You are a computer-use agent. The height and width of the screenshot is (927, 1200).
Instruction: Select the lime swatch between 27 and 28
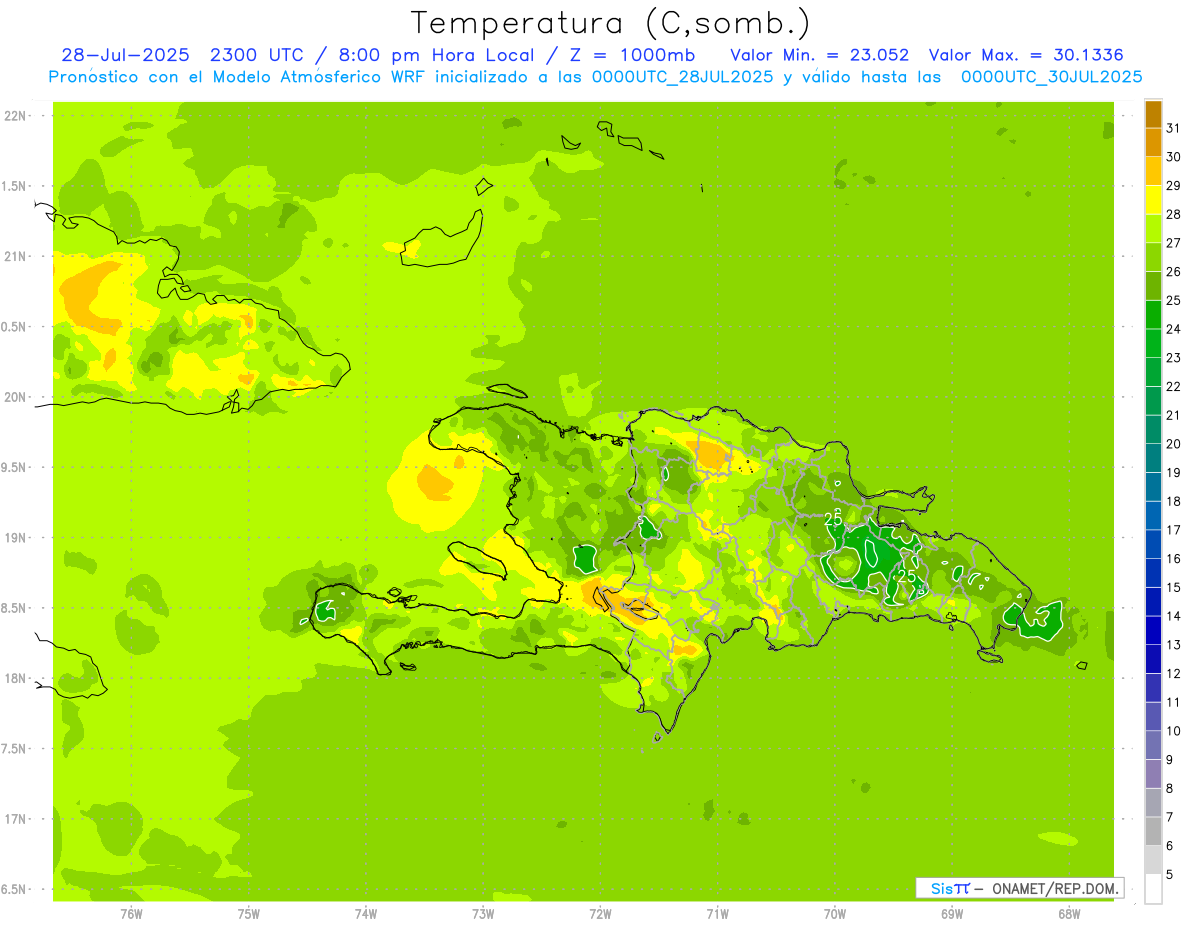pos(1153,228)
